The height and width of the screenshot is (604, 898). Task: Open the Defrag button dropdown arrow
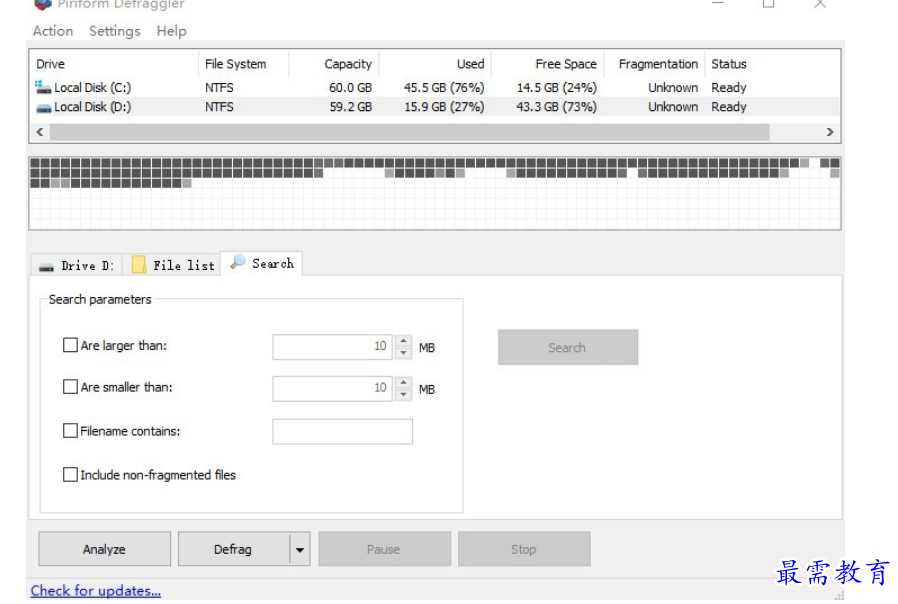coord(300,550)
